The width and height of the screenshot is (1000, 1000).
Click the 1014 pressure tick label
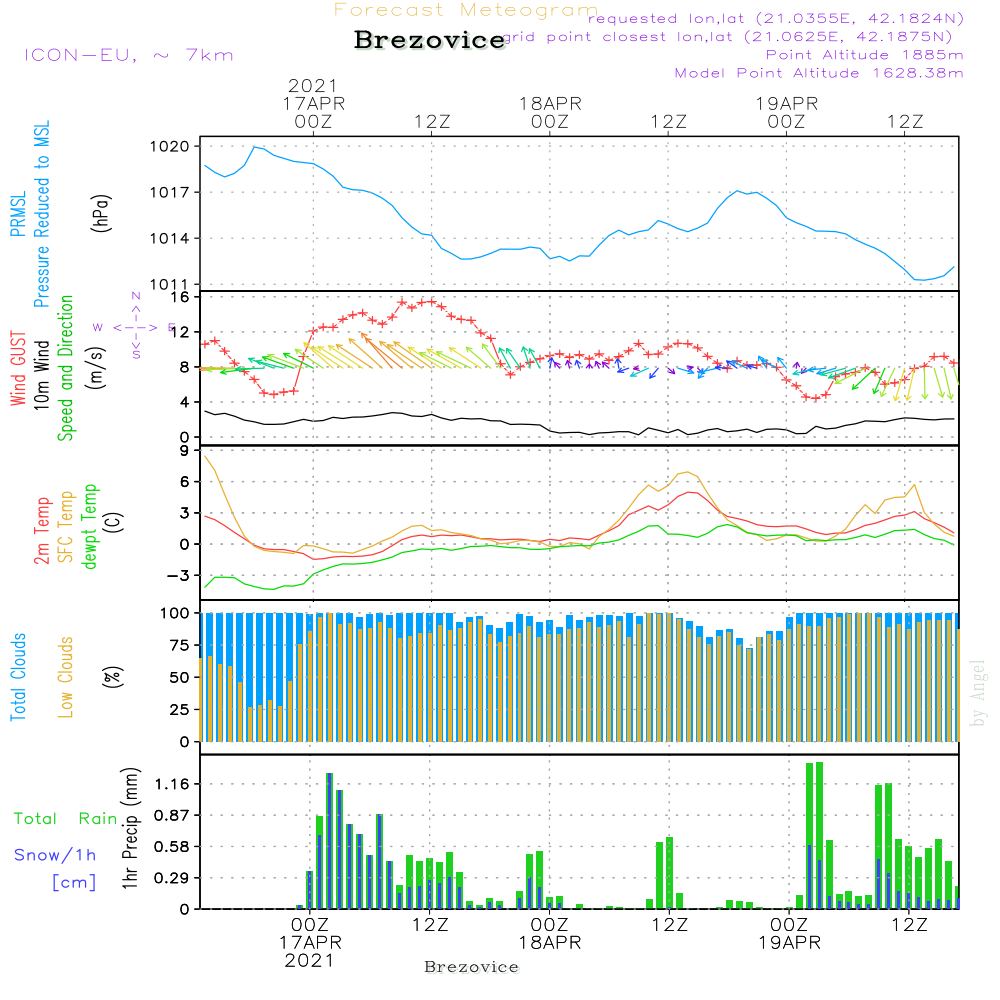click(x=170, y=239)
